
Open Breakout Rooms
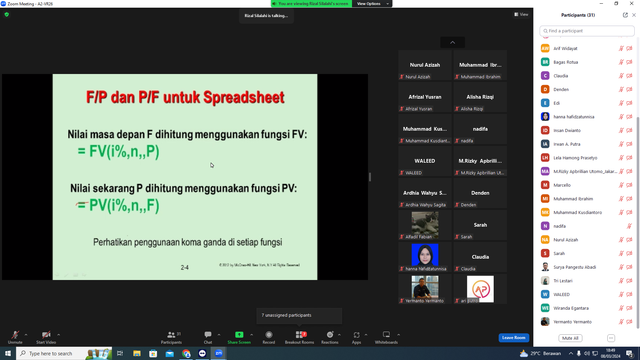click(300, 337)
